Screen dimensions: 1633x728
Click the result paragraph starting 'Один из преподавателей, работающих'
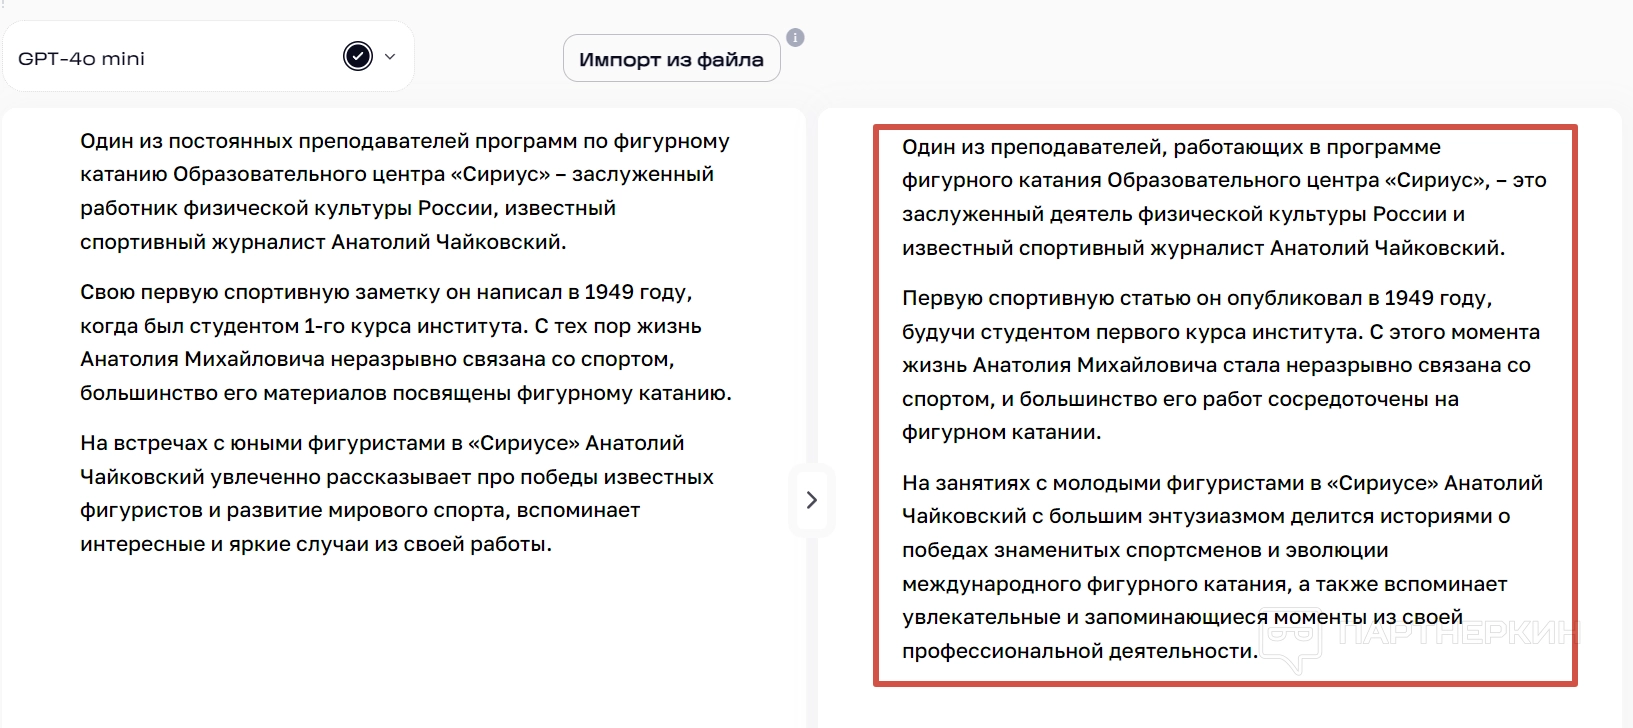pos(1223,197)
